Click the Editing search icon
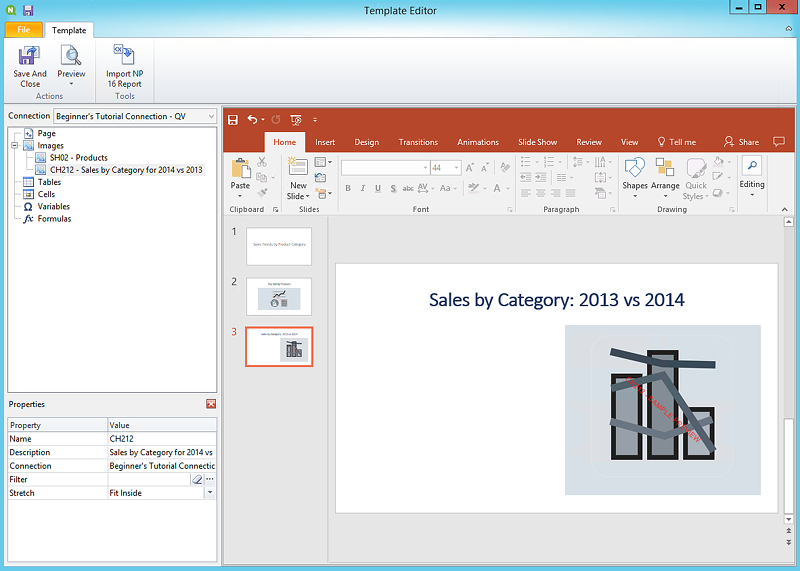 pos(752,166)
